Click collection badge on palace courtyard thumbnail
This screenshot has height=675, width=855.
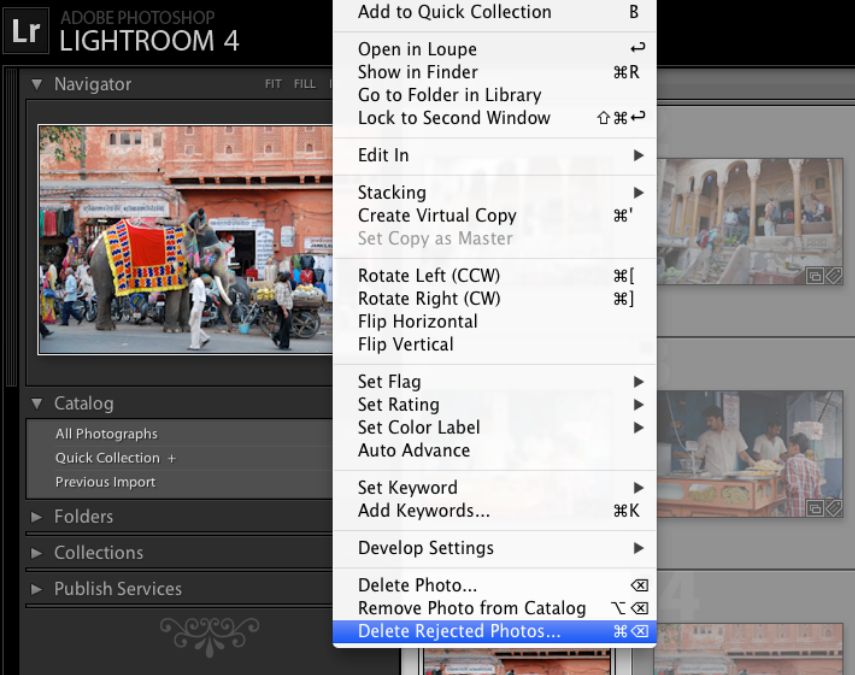815,276
